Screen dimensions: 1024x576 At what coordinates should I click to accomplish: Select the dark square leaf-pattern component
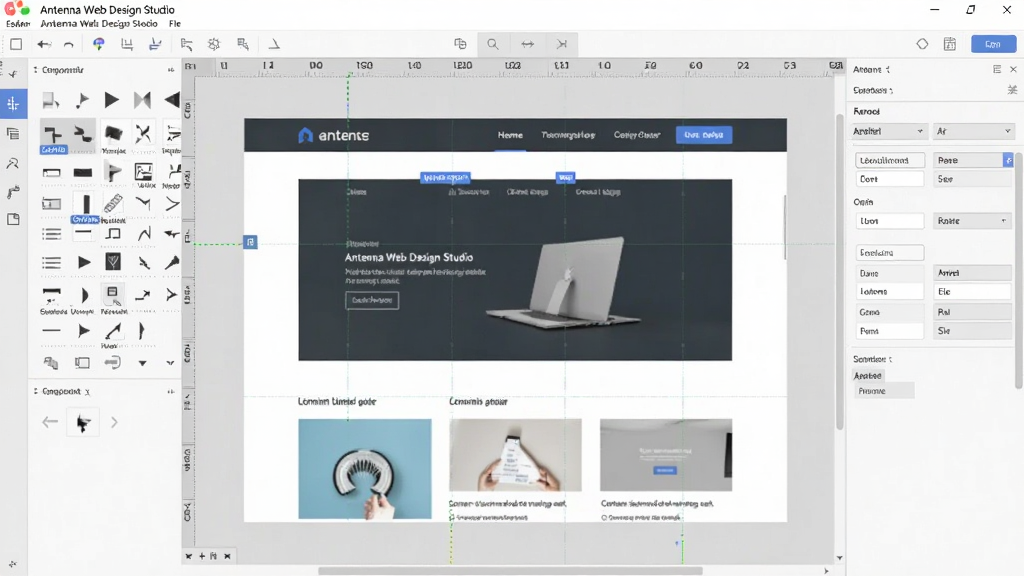[x=113, y=262]
